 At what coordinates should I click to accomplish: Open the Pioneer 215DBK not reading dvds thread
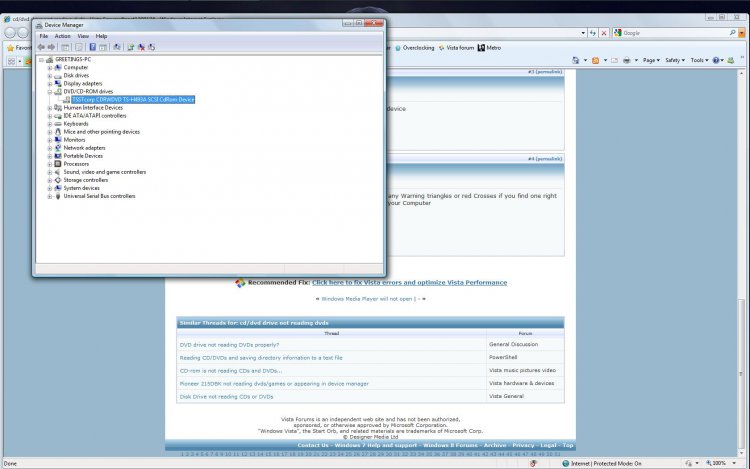coord(274,383)
